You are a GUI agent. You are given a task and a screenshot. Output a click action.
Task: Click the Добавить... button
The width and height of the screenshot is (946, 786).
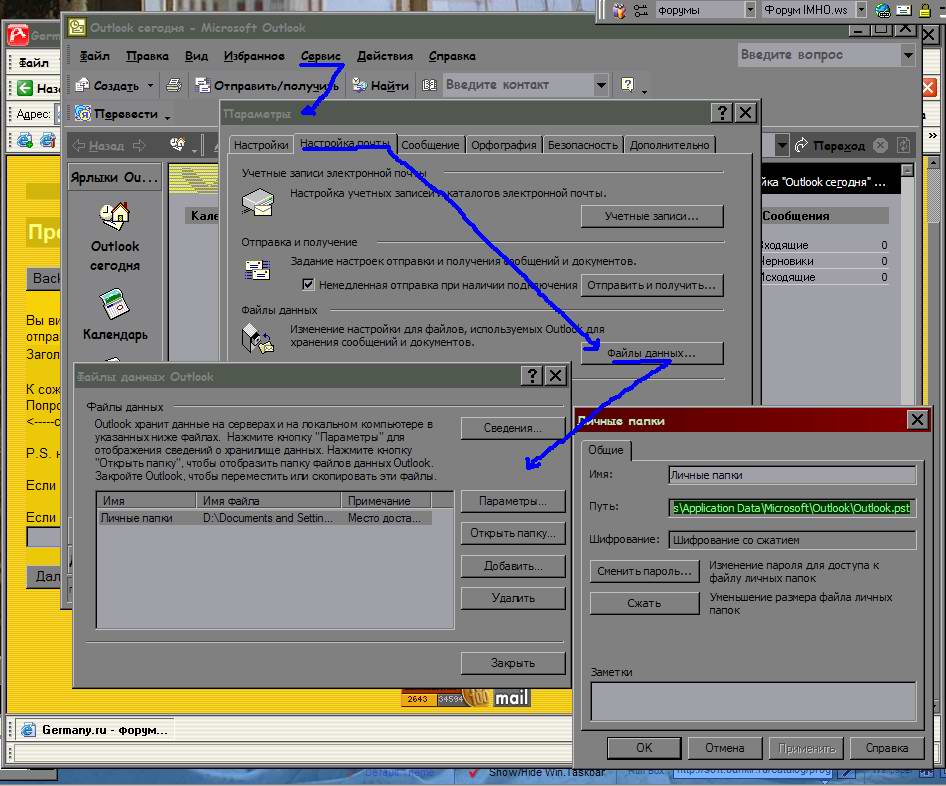(x=513, y=566)
